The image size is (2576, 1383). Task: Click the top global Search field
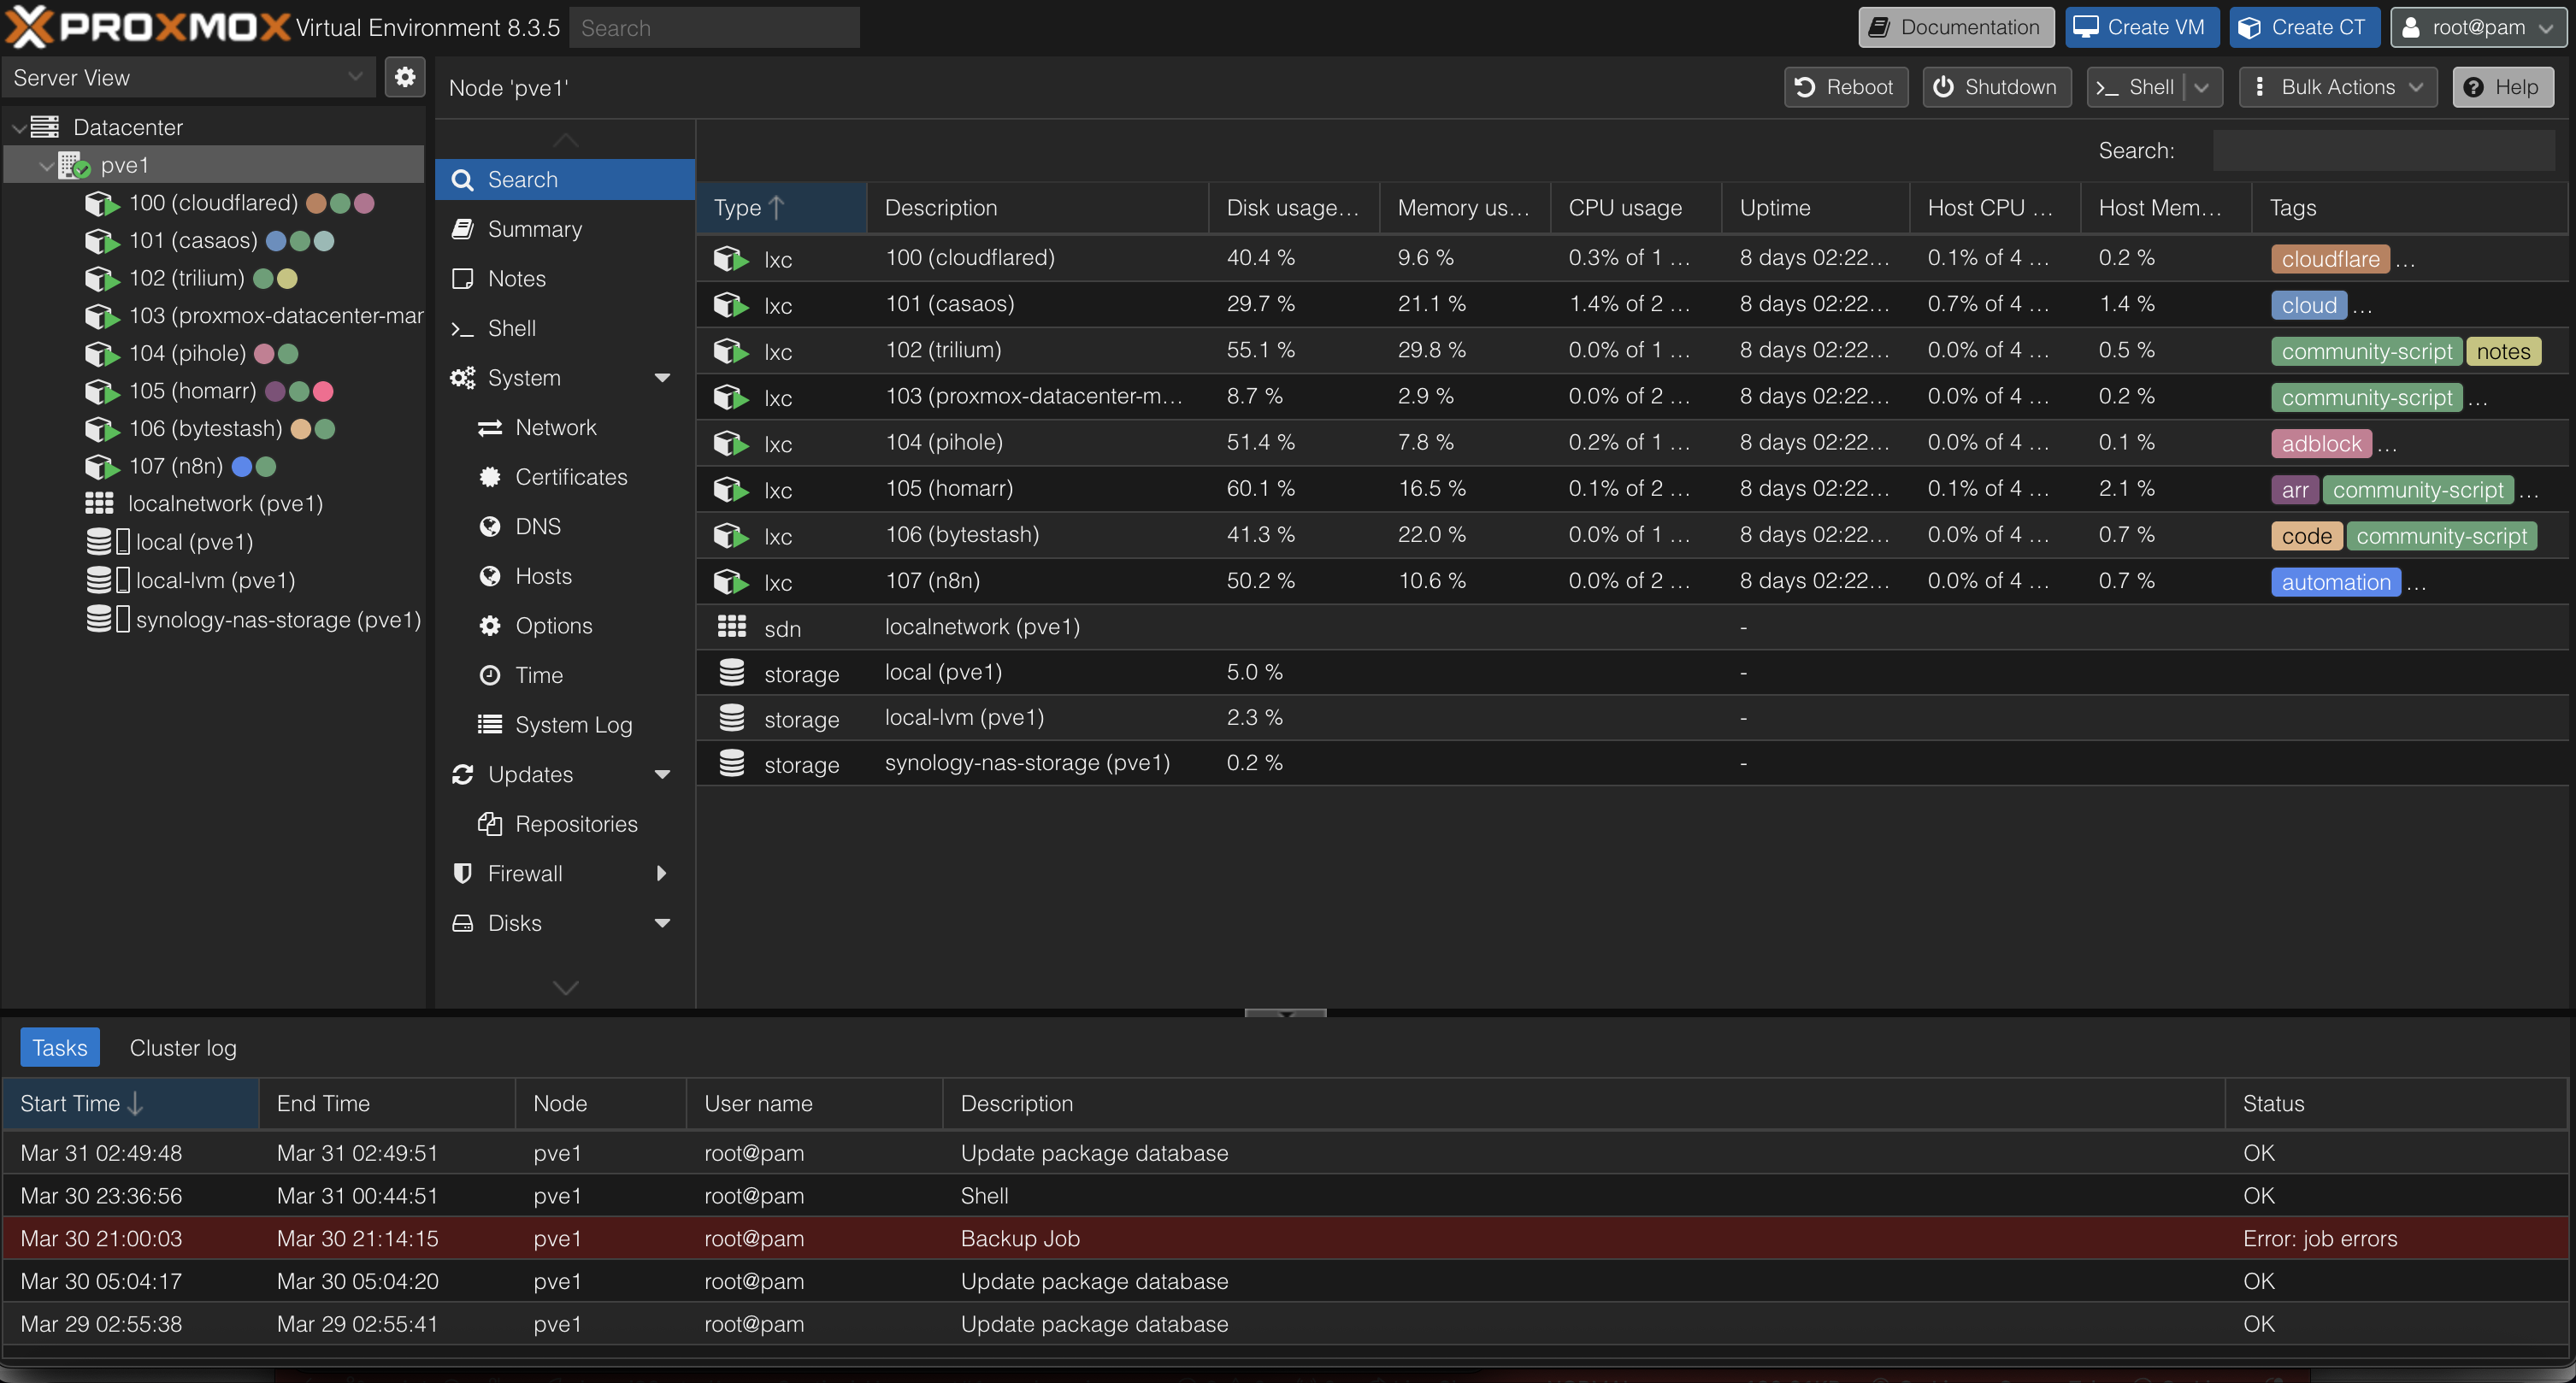tap(714, 27)
